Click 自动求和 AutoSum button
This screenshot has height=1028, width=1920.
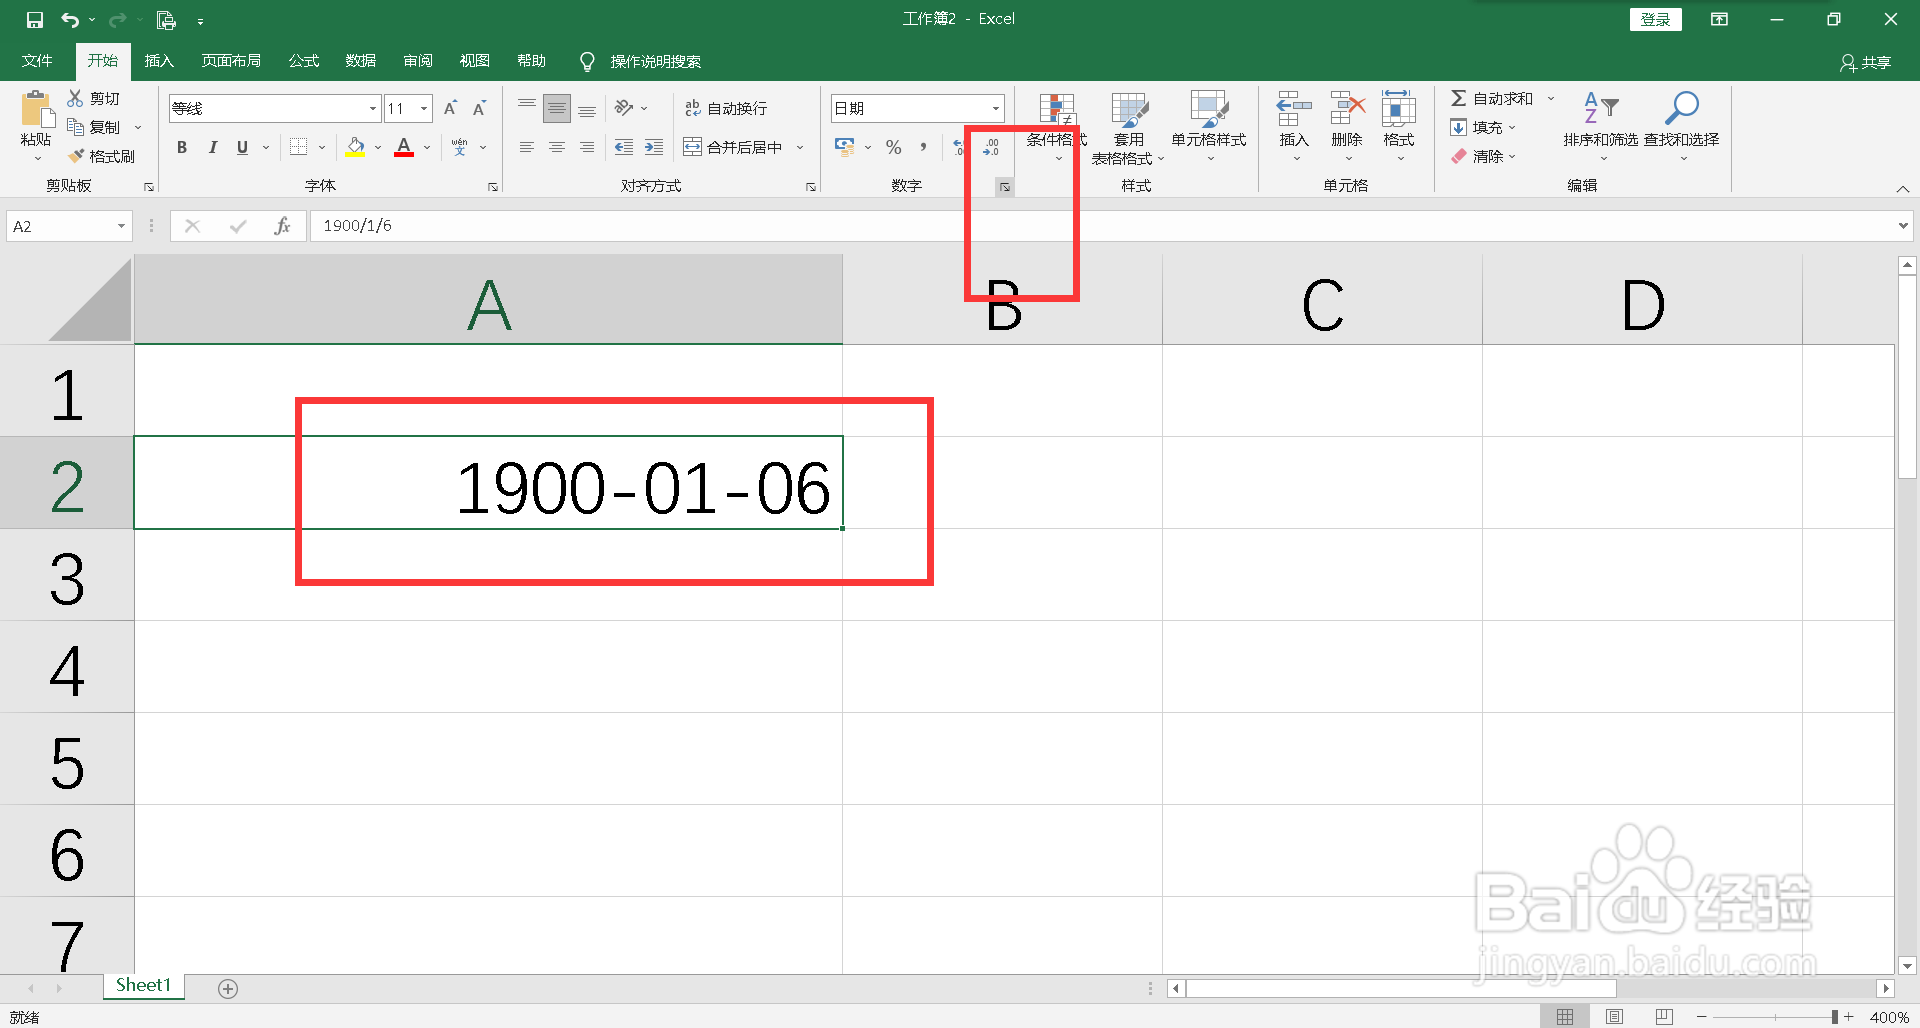click(x=1492, y=98)
